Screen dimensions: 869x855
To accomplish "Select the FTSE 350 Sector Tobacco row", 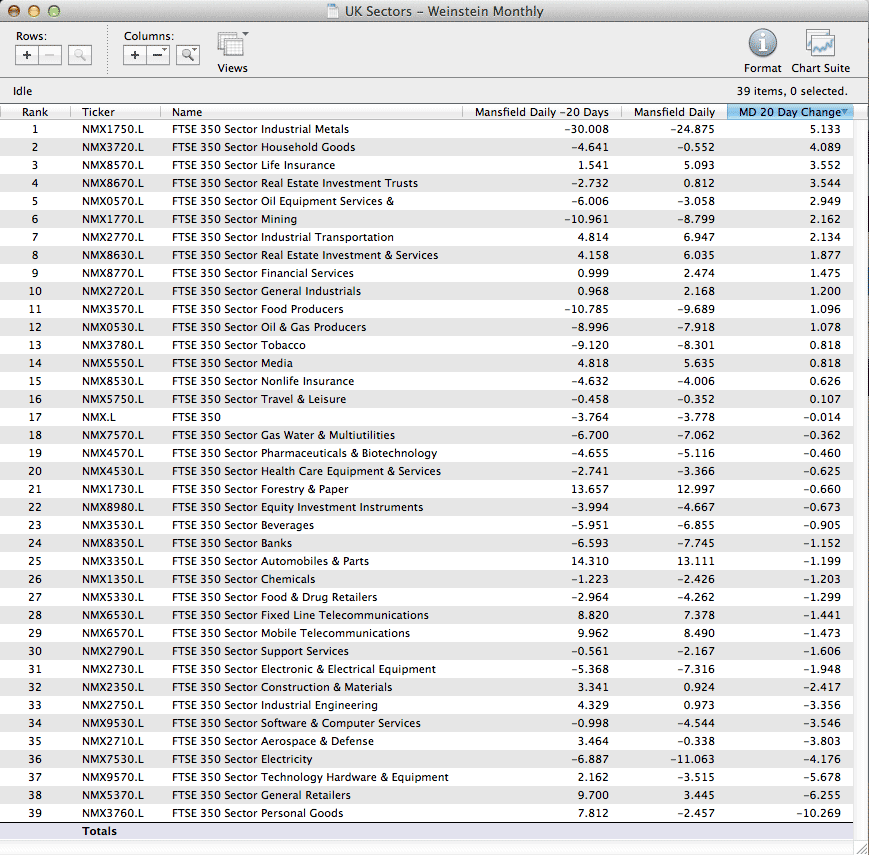I will tap(238, 345).
